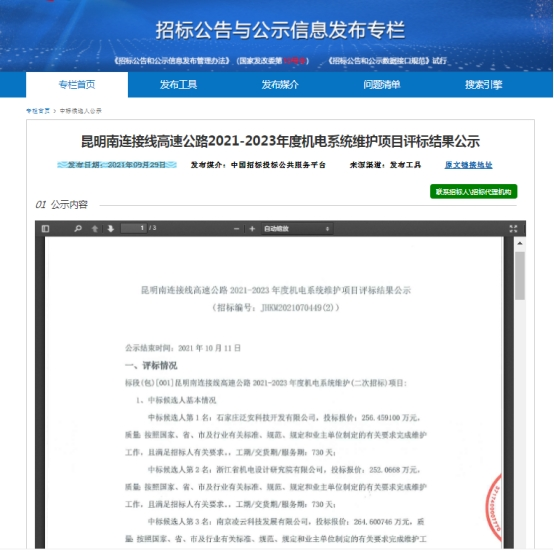The height and width of the screenshot is (553, 554).
Task: Zoom out with the minus icon
Action: [x=236, y=229]
